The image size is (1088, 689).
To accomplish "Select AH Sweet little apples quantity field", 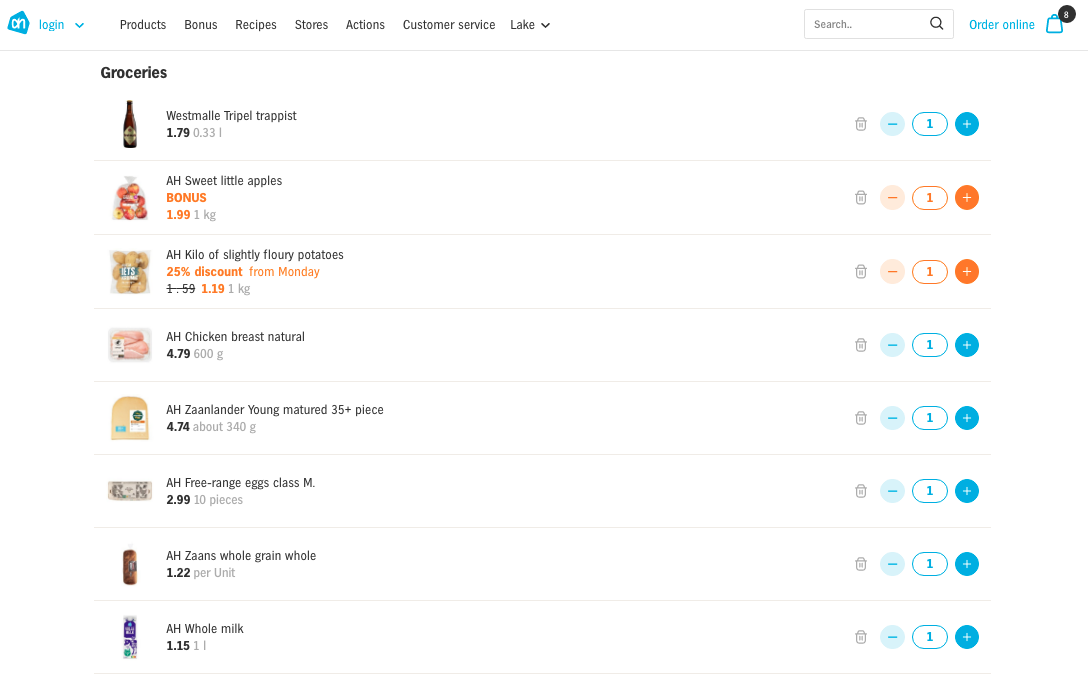I will pos(930,198).
